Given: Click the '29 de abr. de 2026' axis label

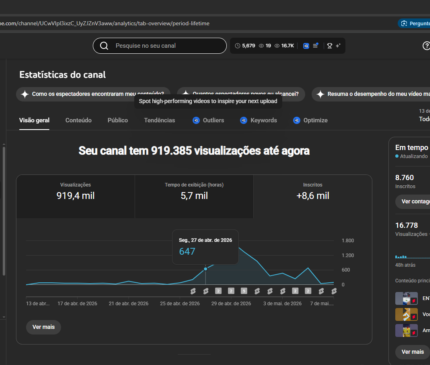Looking at the screenshot, I should click(x=231, y=304).
